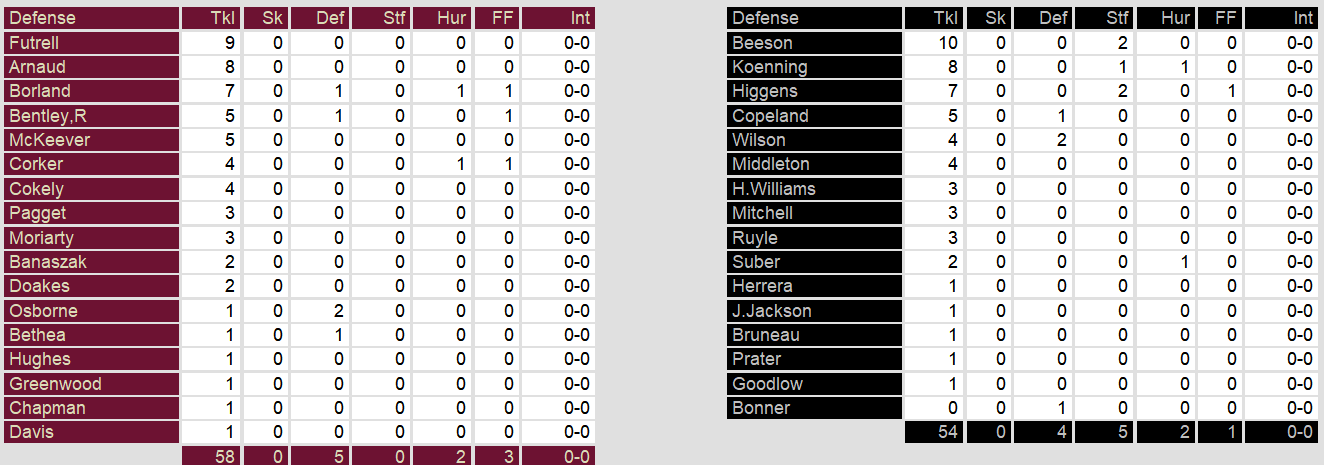Click McKeever in the defense list
Viewport: 1324px width, 465px height.
tap(49, 140)
